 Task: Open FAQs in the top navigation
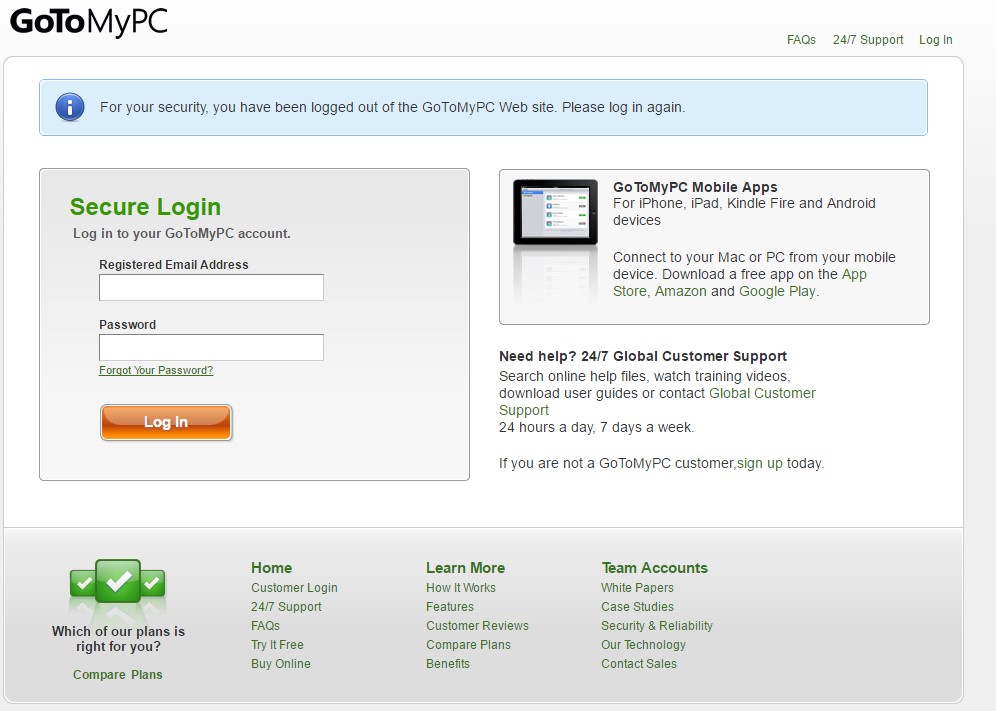[801, 39]
